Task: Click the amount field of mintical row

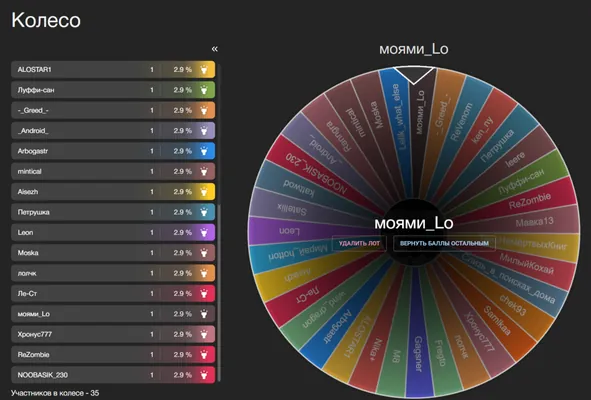Action: (152, 172)
